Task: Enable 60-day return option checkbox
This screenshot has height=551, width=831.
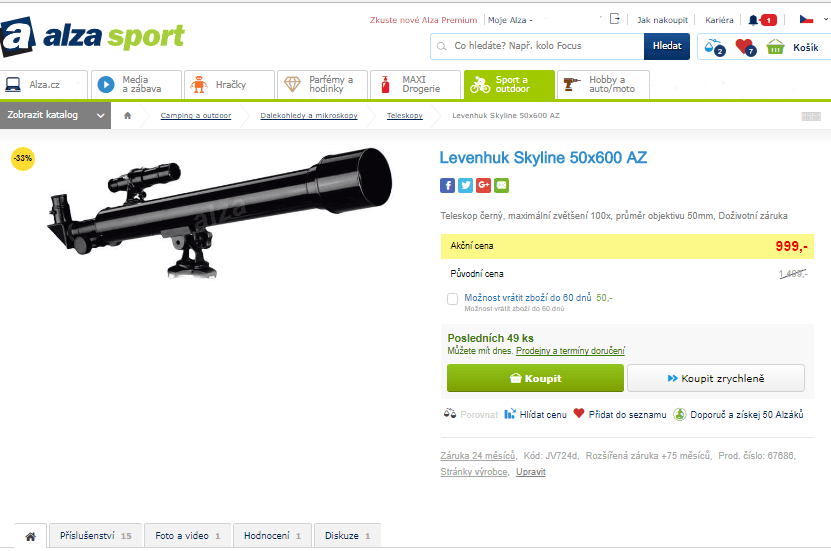Action: pyautogui.click(x=452, y=299)
